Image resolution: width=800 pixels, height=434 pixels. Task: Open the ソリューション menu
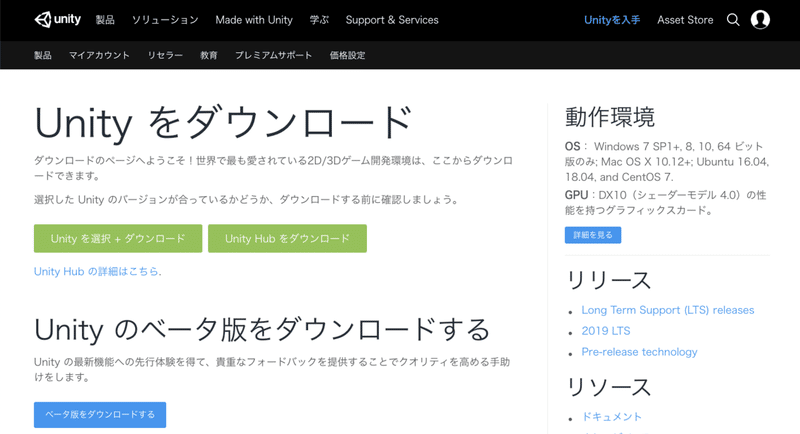click(x=165, y=20)
